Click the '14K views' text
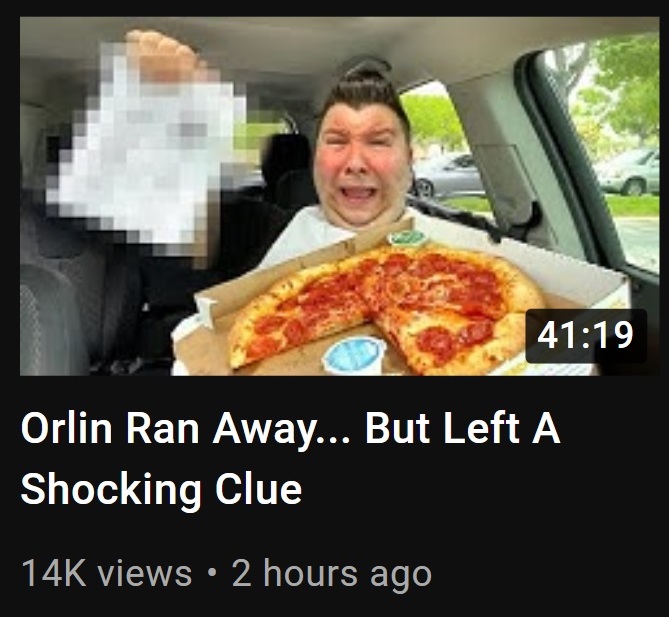 [106, 573]
